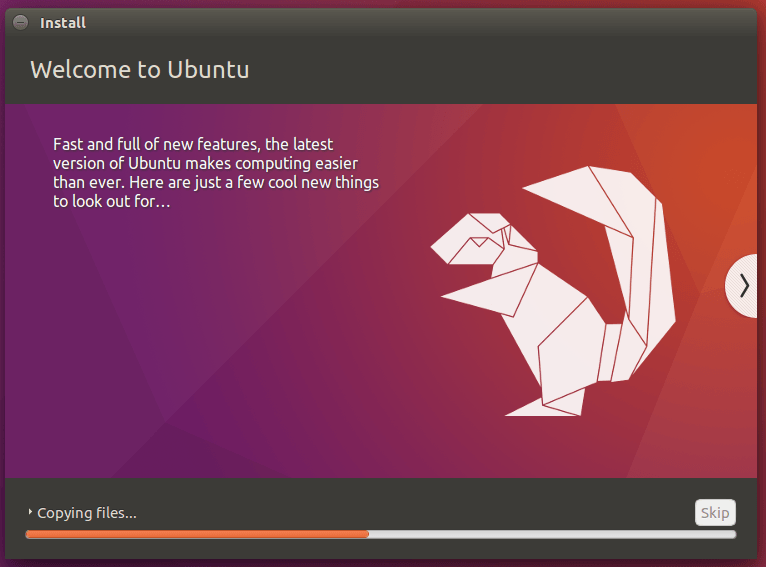Skip the file copying step
Viewport: 766px width, 567px height.
pyautogui.click(x=715, y=512)
